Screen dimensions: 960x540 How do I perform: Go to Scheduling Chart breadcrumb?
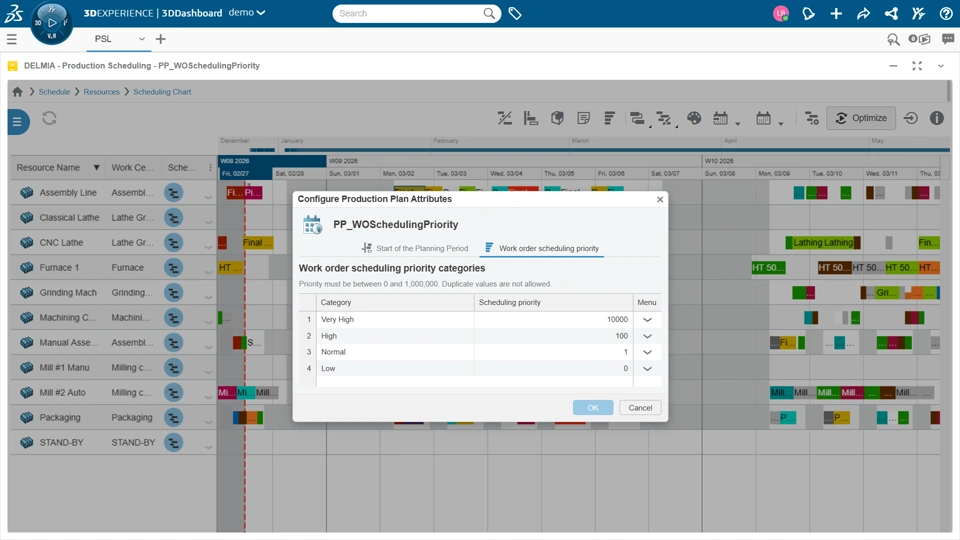point(162,92)
